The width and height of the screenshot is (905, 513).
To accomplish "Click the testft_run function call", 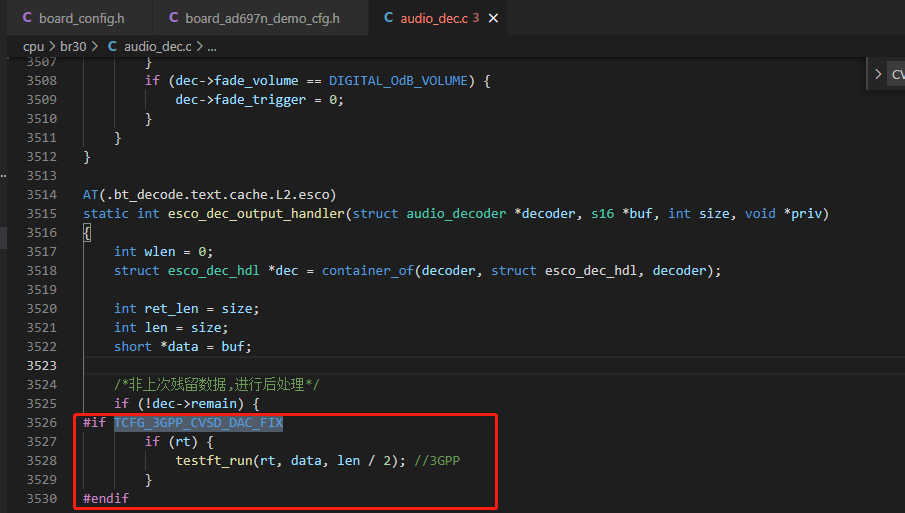I will pos(214,460).
